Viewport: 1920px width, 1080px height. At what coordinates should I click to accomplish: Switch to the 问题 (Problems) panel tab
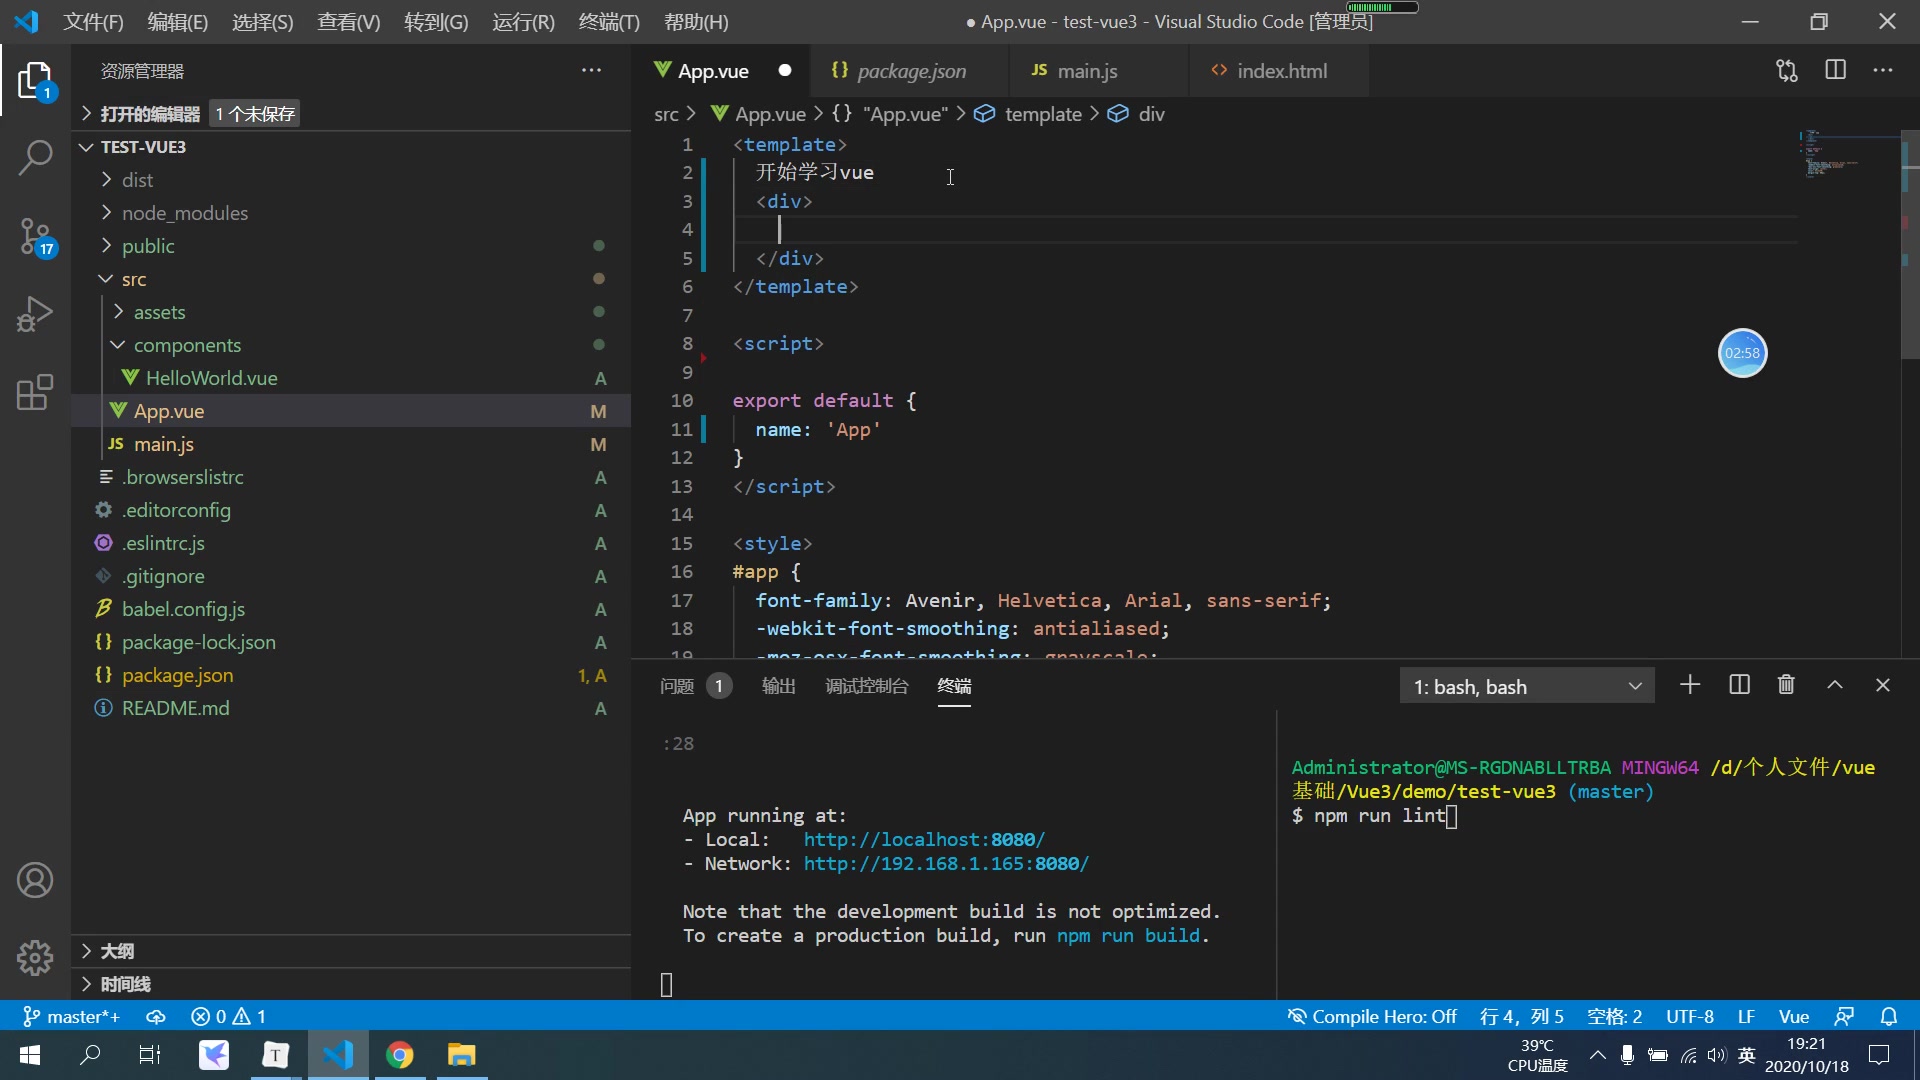point(695,686)
